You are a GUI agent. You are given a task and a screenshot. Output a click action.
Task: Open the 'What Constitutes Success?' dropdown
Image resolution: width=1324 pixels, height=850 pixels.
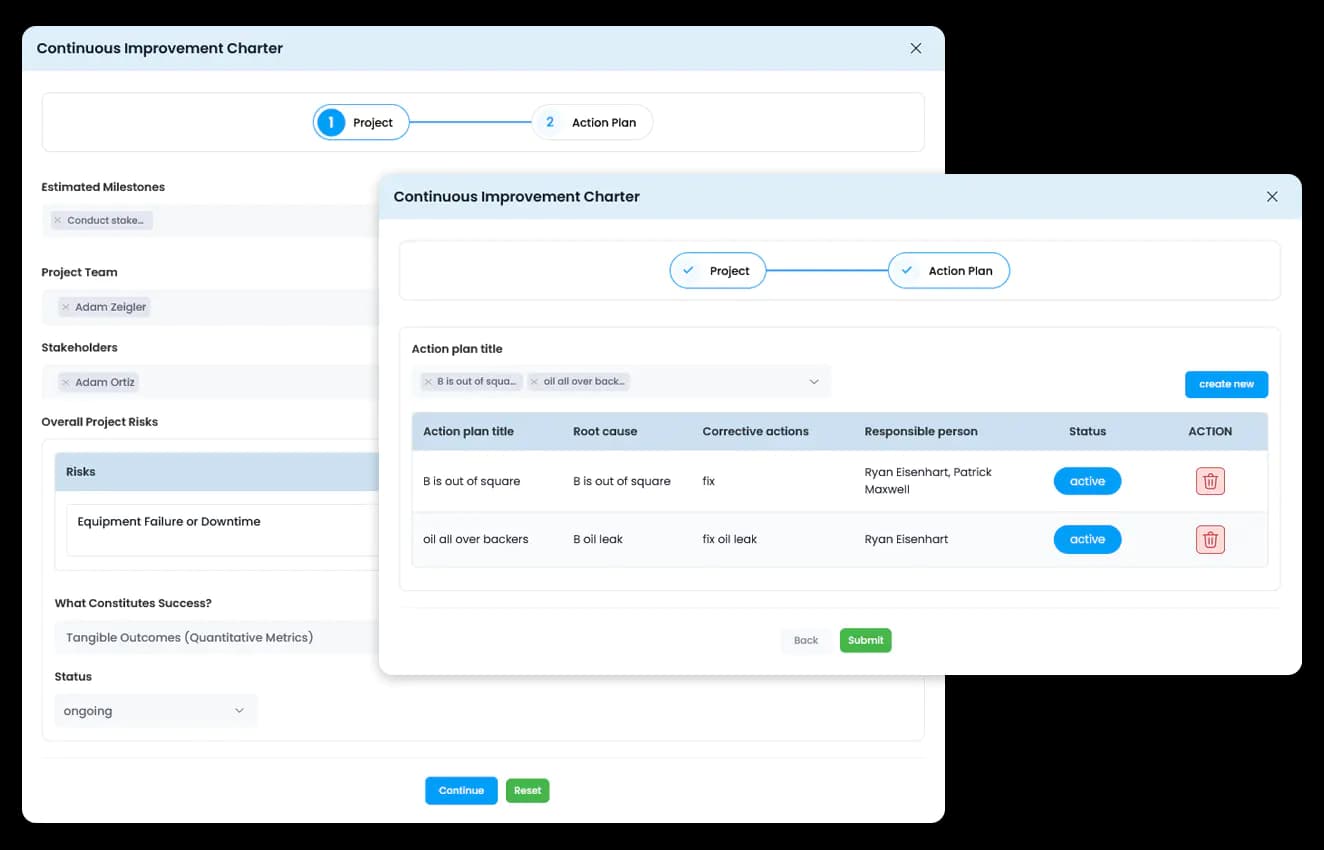point(215,637)
